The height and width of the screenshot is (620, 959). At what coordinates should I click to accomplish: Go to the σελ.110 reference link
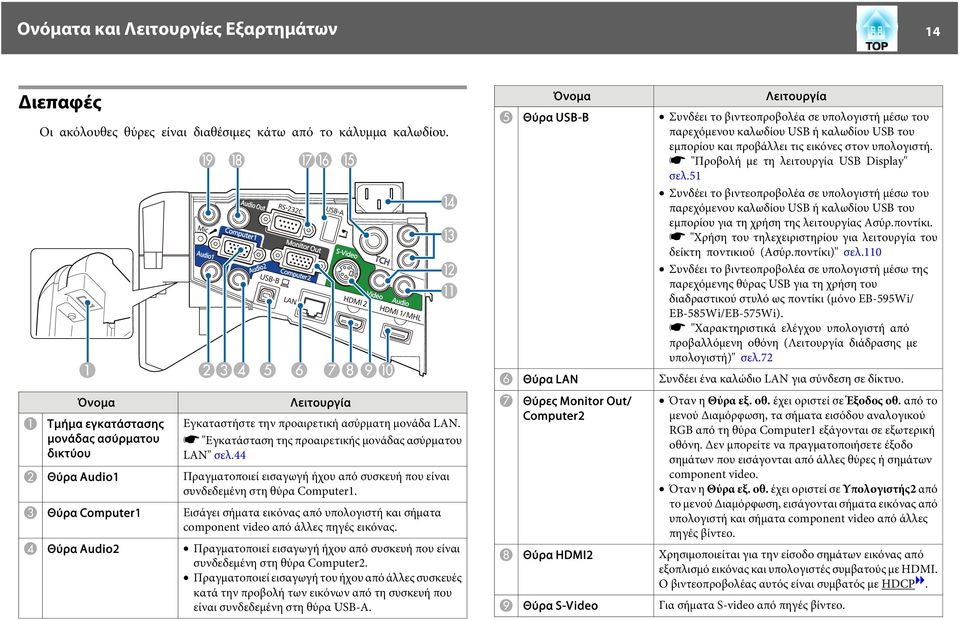tap(862, 252)
